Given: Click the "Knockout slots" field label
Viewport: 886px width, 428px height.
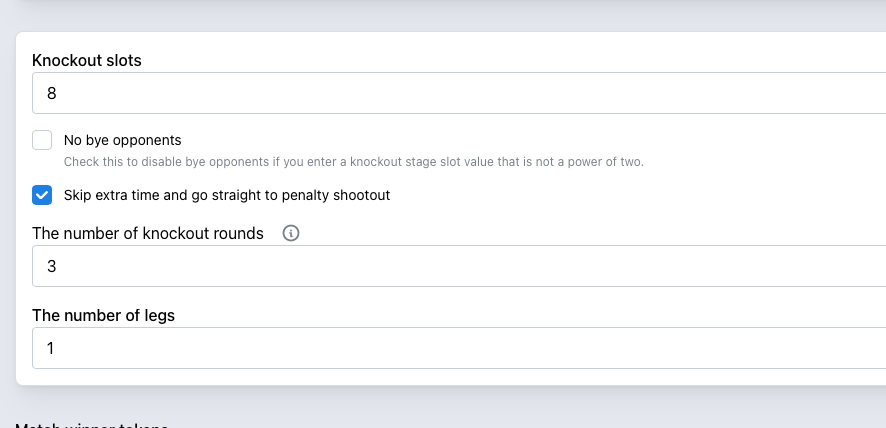Looking at the screenshot, I should [x=87, y=60].
